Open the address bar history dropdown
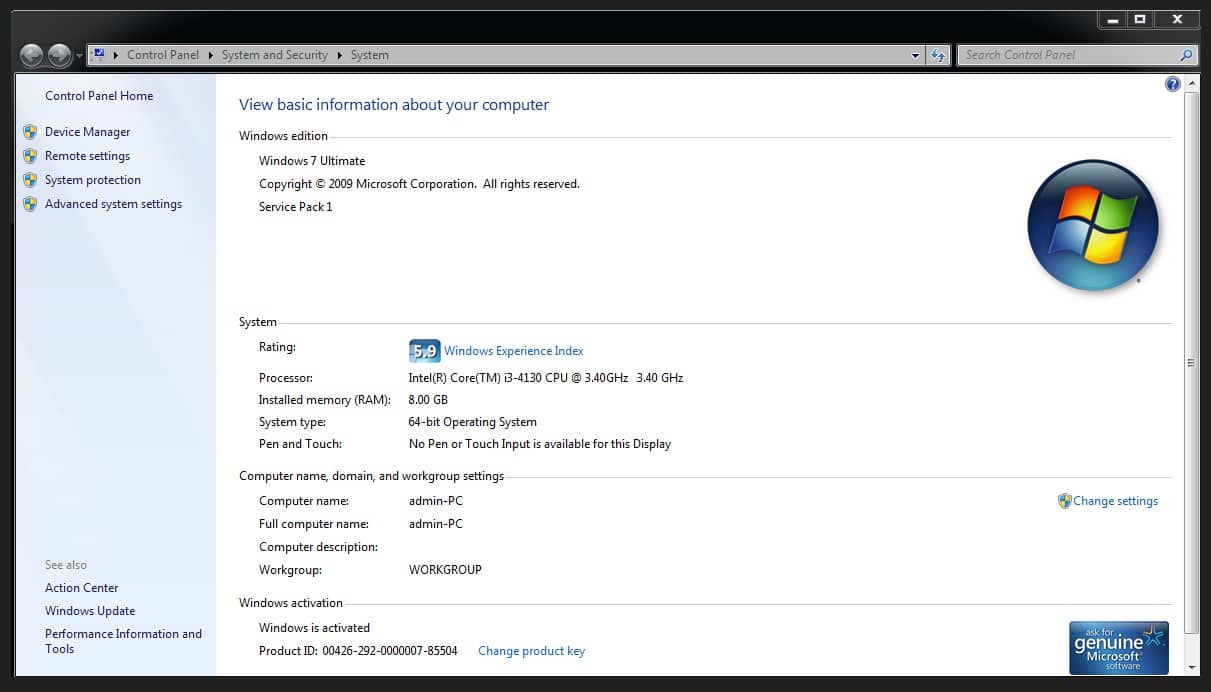 pyautogui.click(x=916, y=56)
